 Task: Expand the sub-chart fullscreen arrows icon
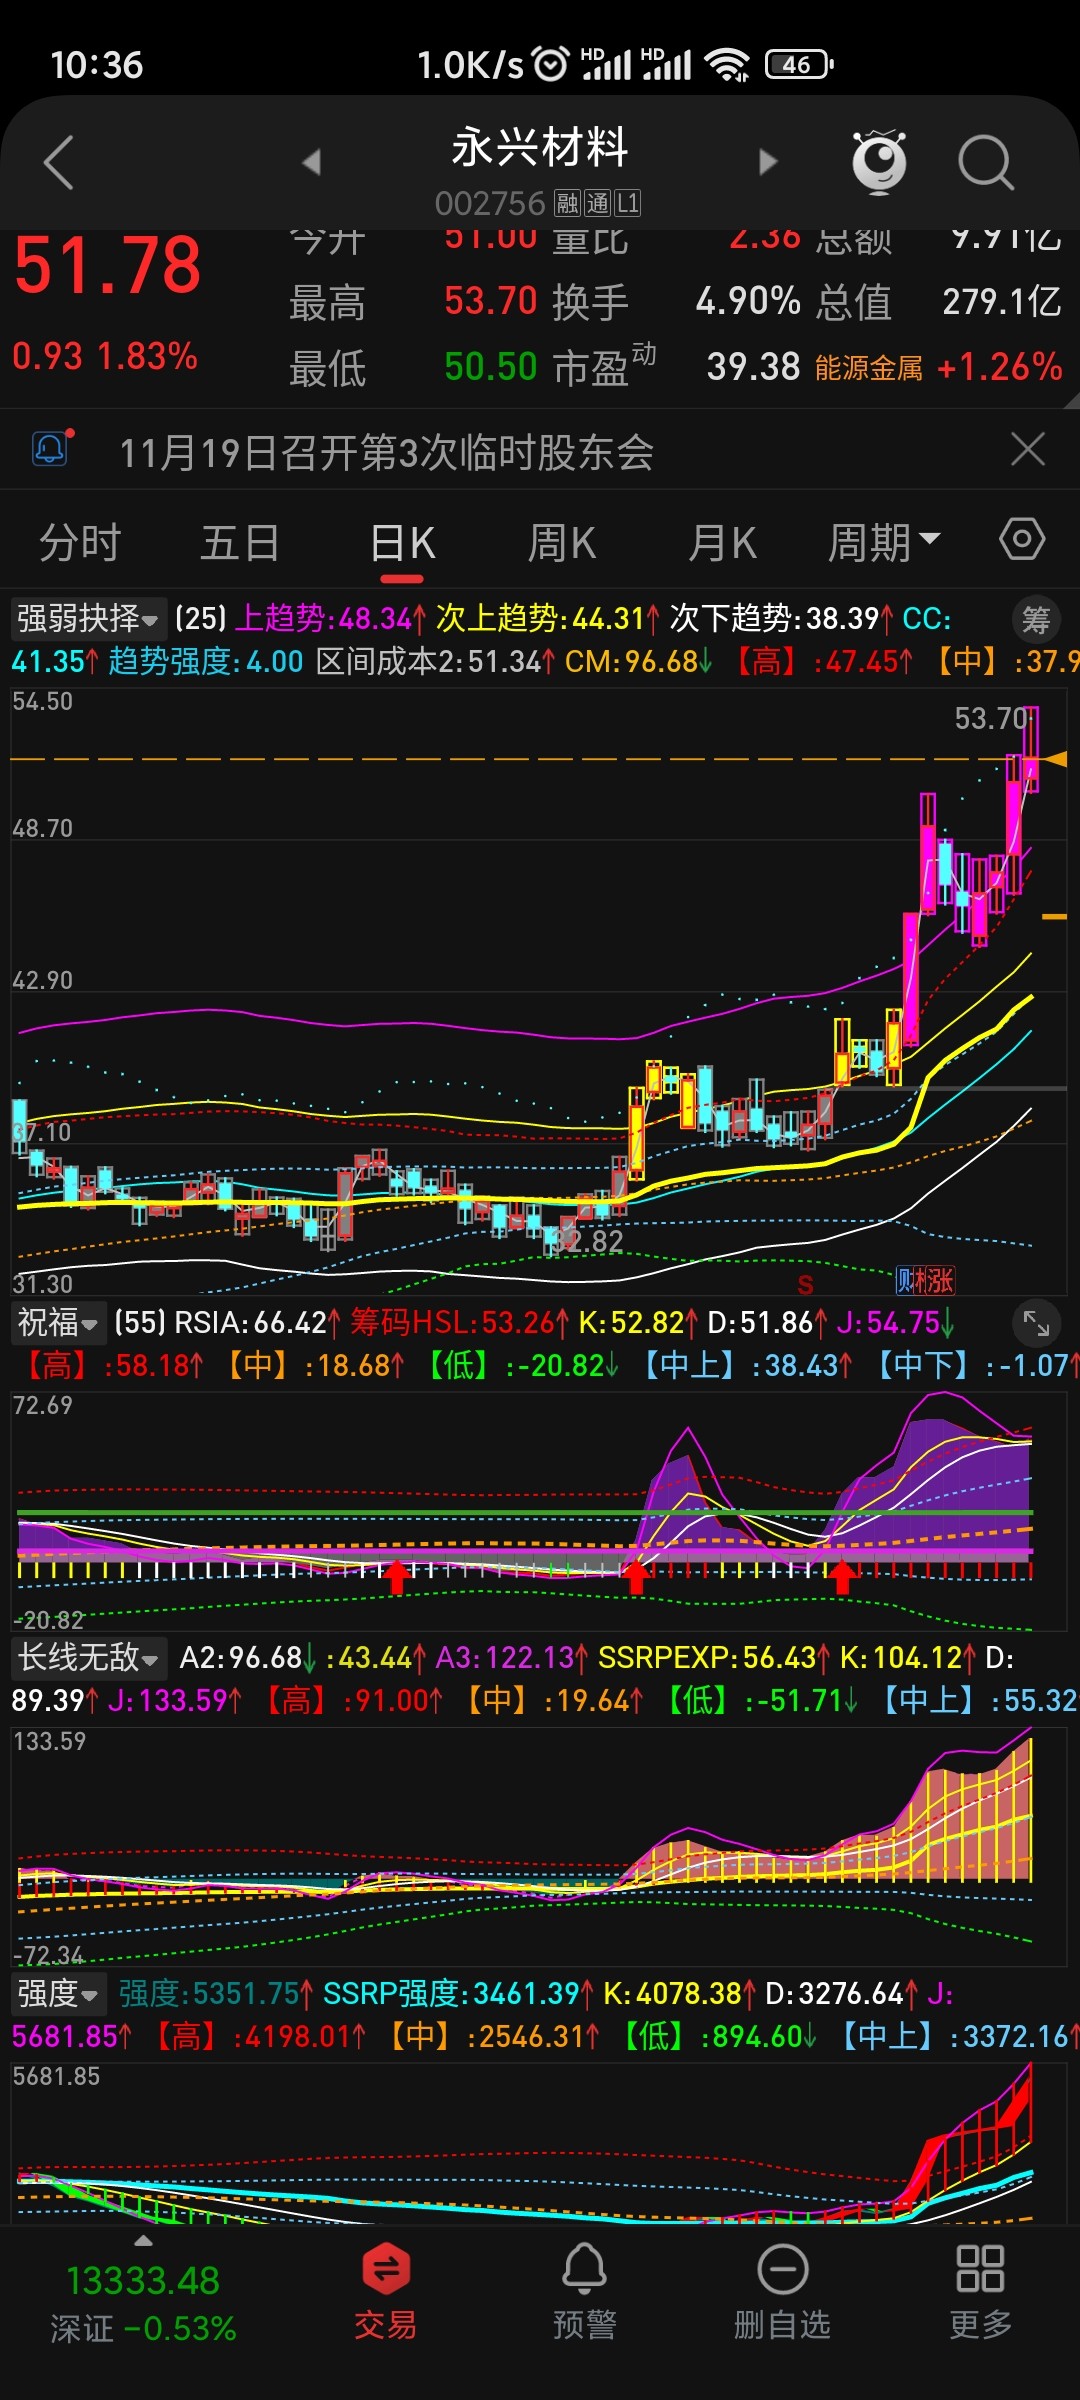pyautogui.click(x=1036, y=1324)
